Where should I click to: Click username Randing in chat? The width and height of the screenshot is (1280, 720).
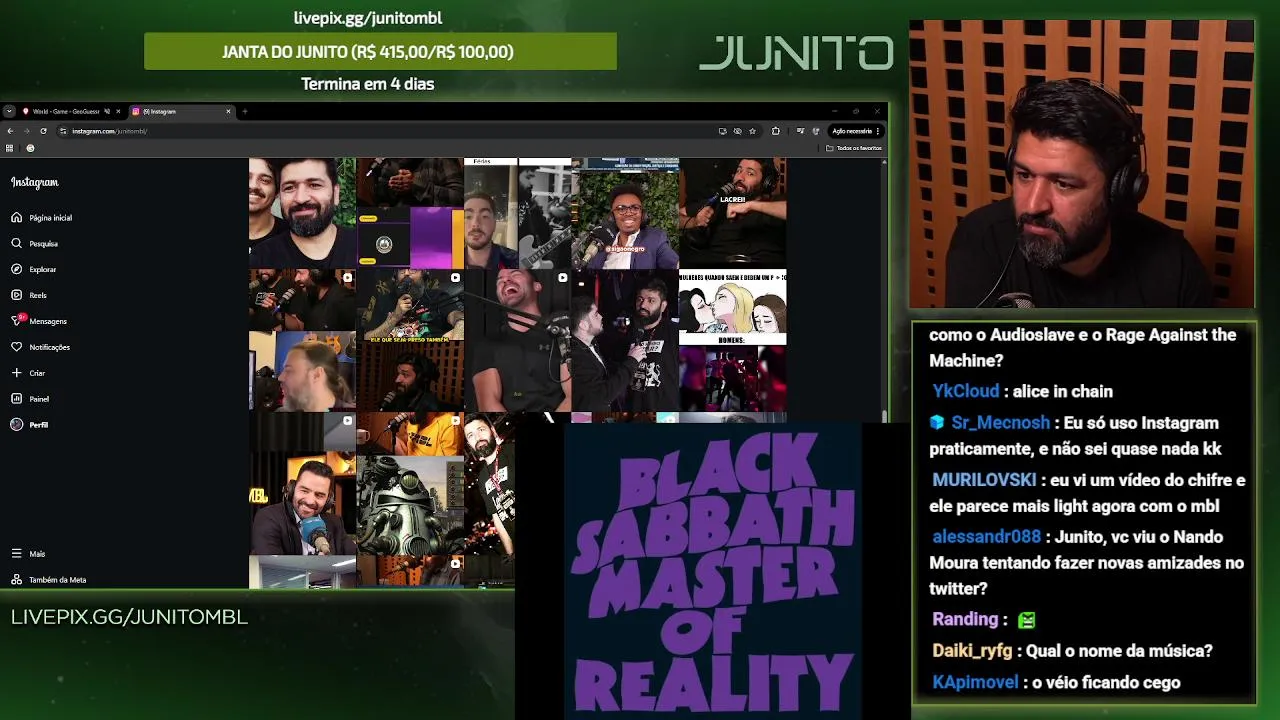(x=965, y=620)
